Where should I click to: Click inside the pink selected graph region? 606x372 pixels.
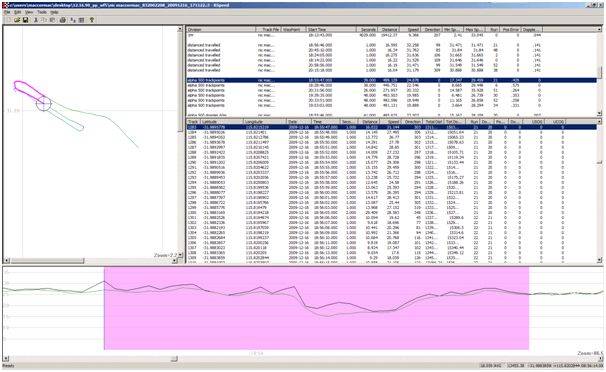coord(316,308)
